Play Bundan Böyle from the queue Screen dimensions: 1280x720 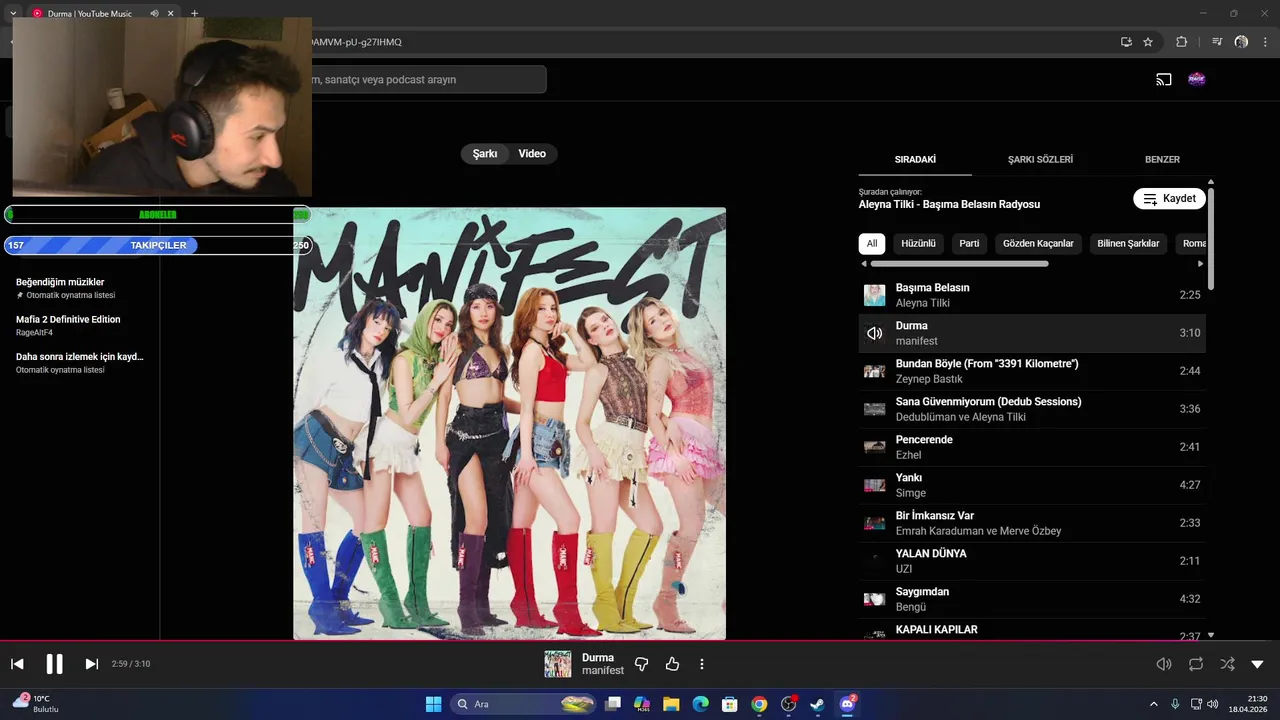point(1032,371)
